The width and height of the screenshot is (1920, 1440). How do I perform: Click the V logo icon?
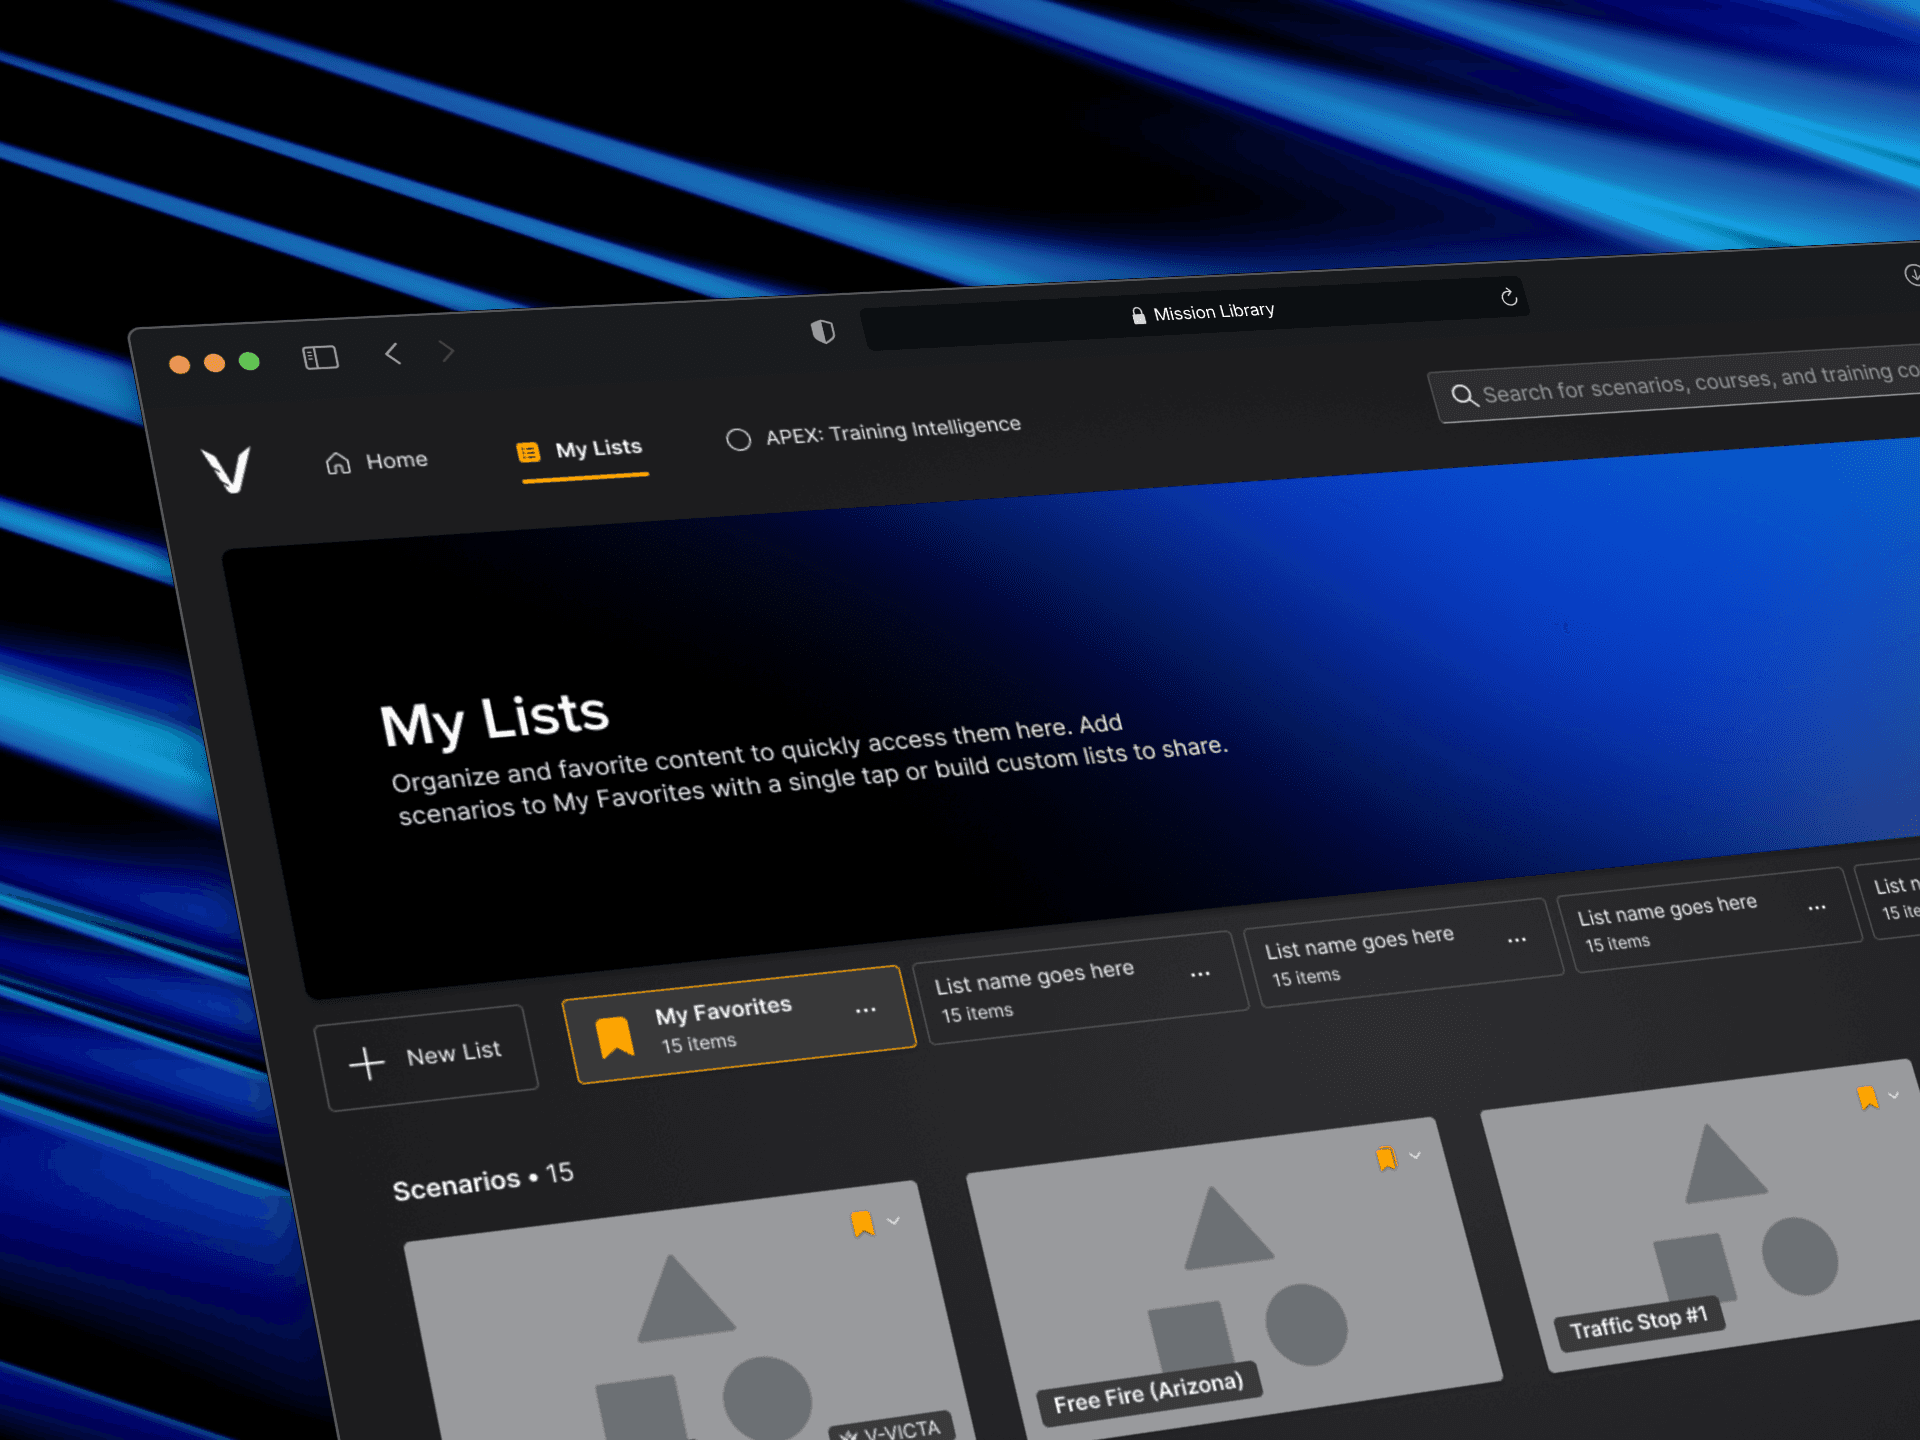(227, 469)
